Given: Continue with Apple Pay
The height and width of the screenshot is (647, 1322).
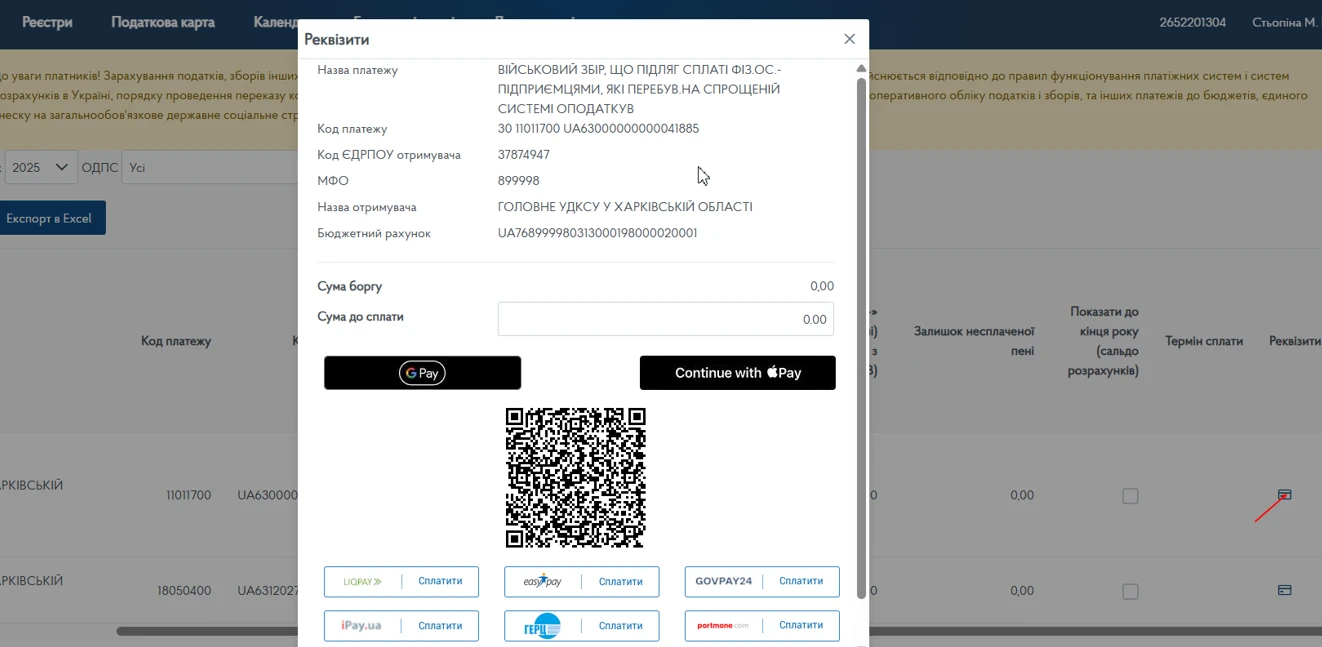Looking at the screenshot, I should click(737, 373).
